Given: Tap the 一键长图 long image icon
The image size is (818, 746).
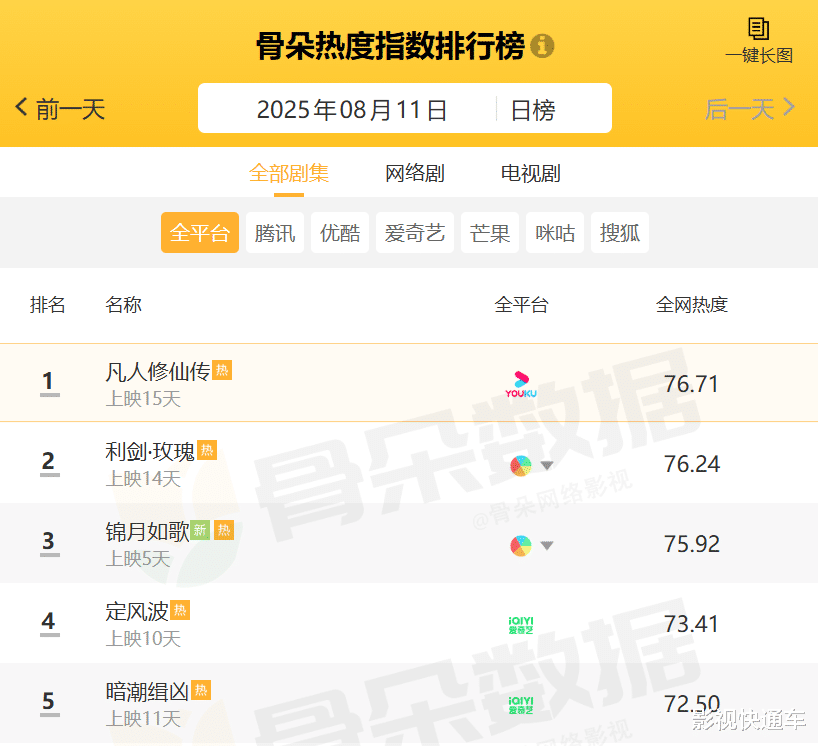Looking at the screenshot, I should pyautogui.click(x=759, y=29).
